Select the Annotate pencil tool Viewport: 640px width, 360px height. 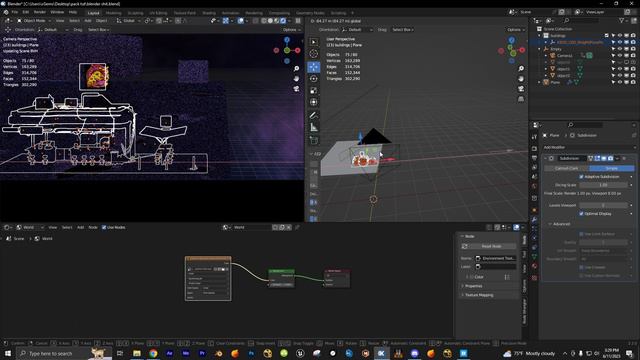pos(313,116)
